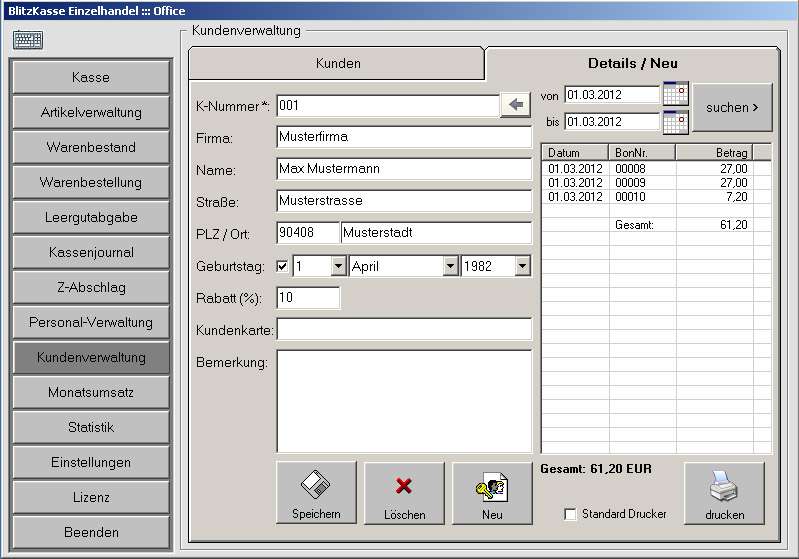The height and width of the screenshot is (559, 799).
Task: Open the on-screen keyboard icon
Action: pos(28,40)
